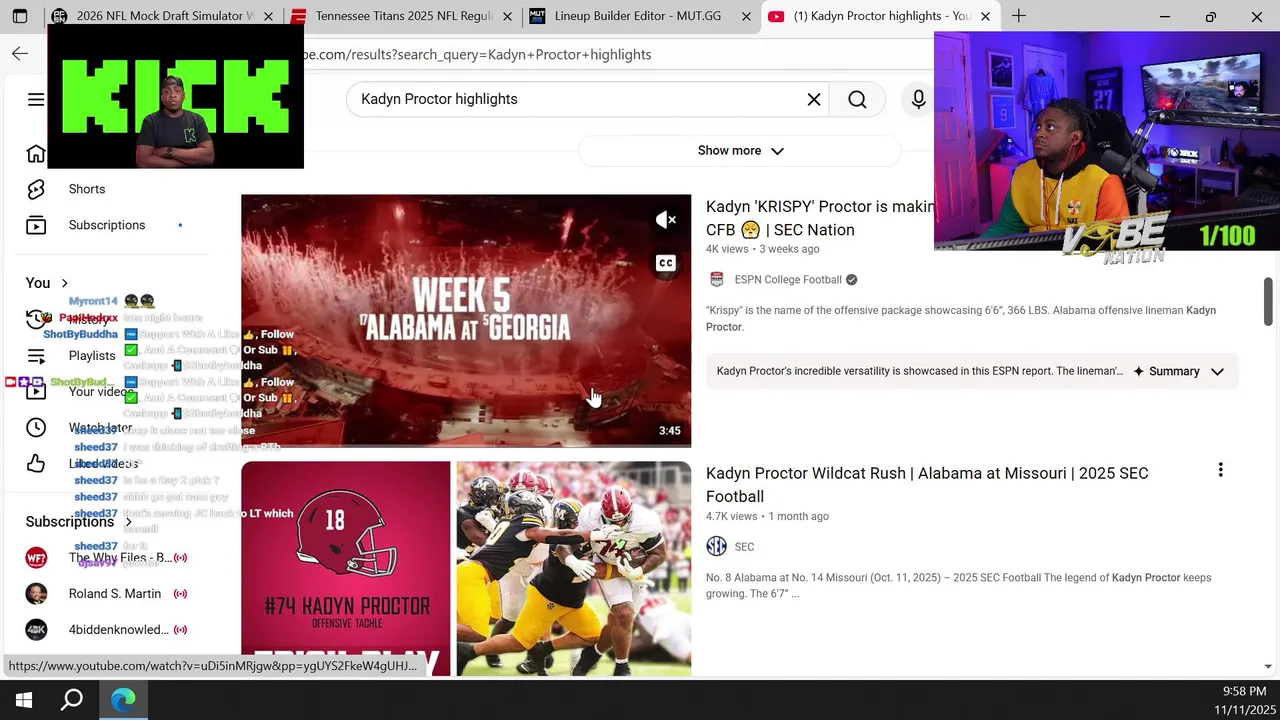Viewport: 1280px width, 720px height.
Task: Open the Subscriptions sidebar icon
Action: click(36, 225)
